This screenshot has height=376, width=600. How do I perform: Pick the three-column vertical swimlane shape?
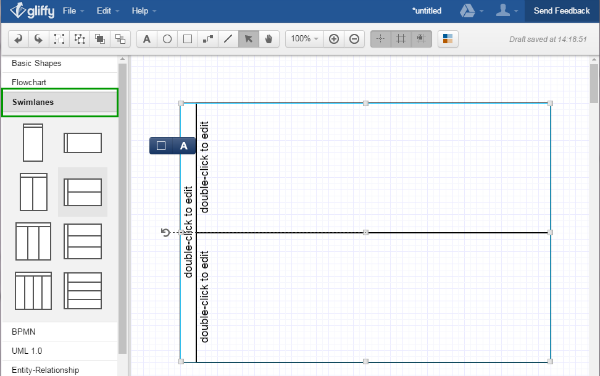click(x=33, y=241)
